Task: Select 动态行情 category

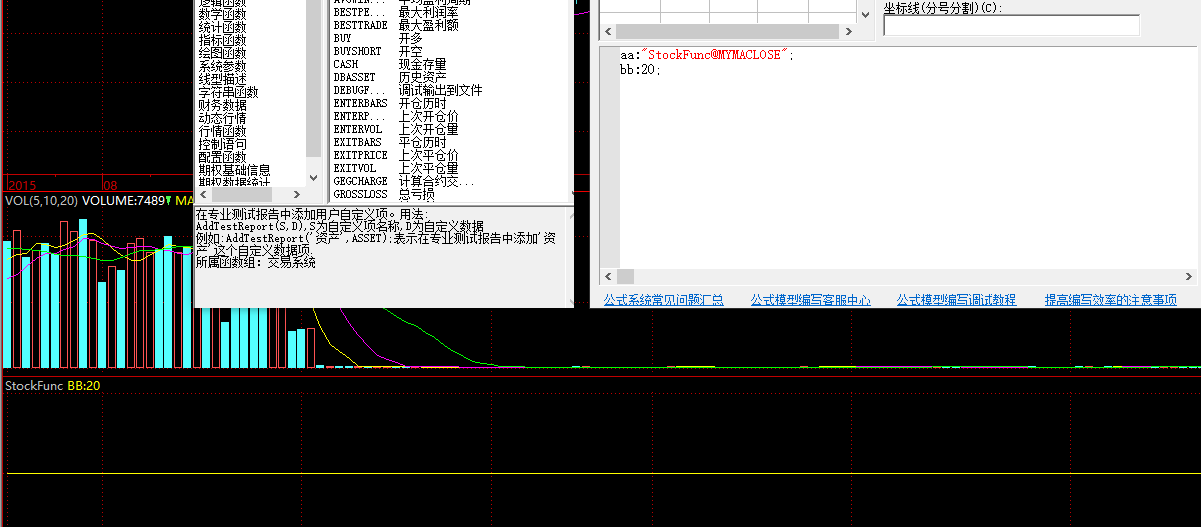Action: click(x=222, y=118)
